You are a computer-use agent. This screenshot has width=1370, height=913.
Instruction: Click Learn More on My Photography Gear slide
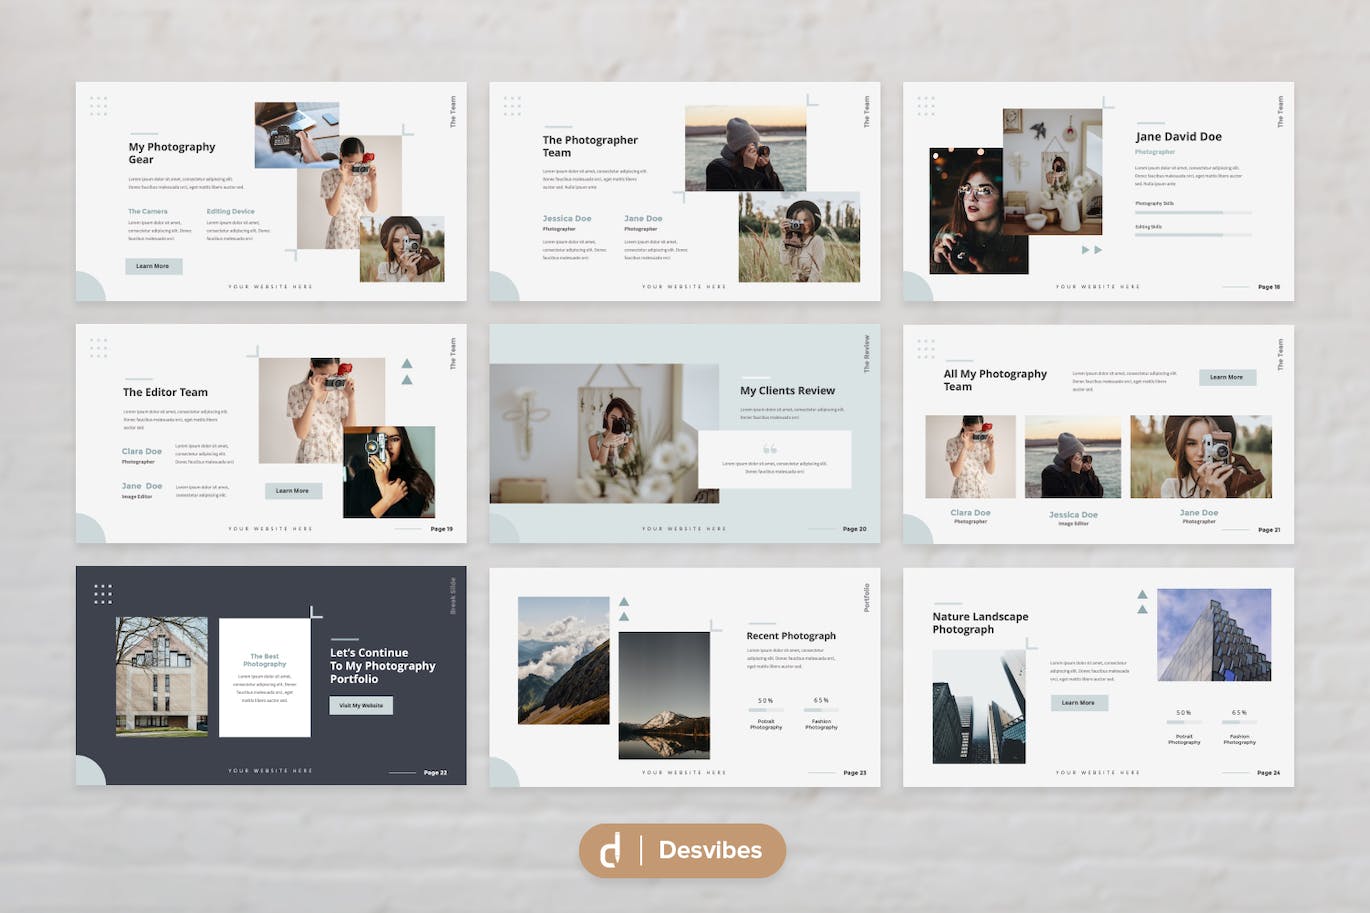coord(153,266)
